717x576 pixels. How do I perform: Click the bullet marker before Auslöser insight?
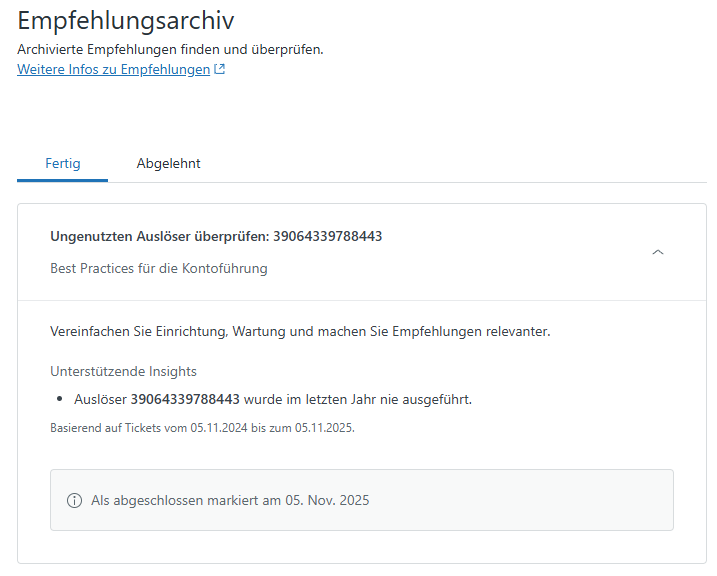(x=59, y=399)
